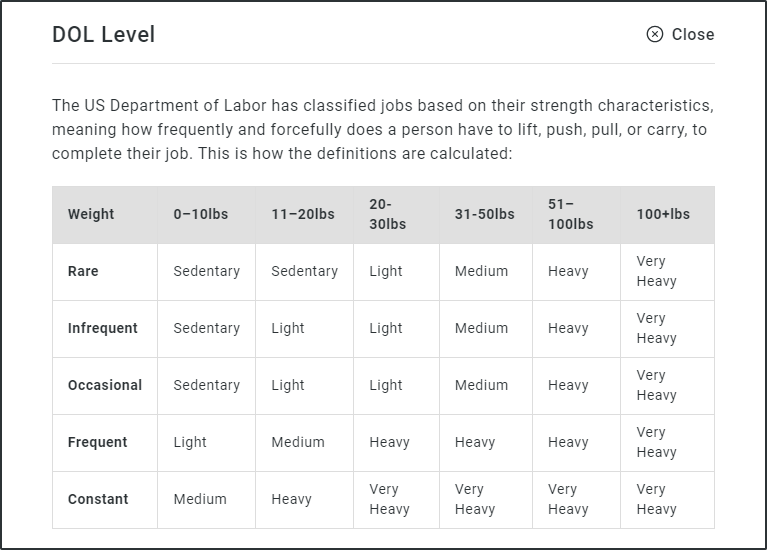Click the 51–100lbs column header
This screenshot has width=767, height=550.
pos(570,214)
